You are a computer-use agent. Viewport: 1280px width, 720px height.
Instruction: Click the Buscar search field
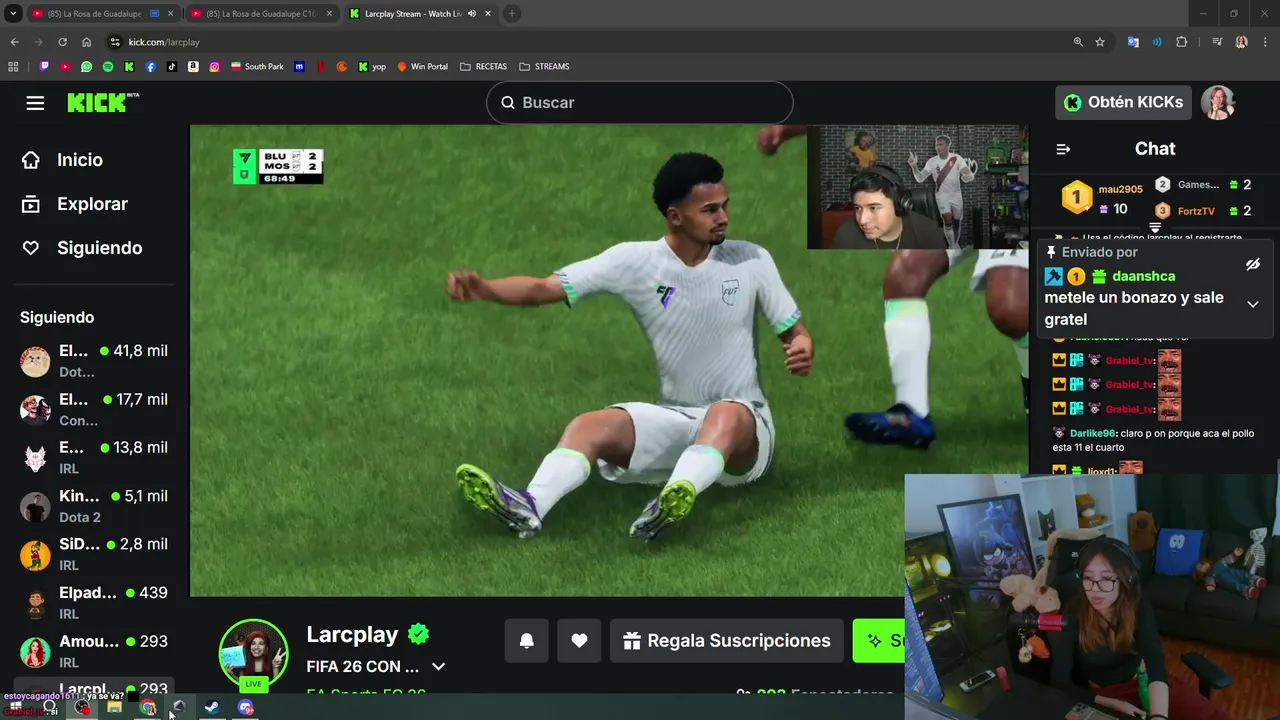pos(640,102)
